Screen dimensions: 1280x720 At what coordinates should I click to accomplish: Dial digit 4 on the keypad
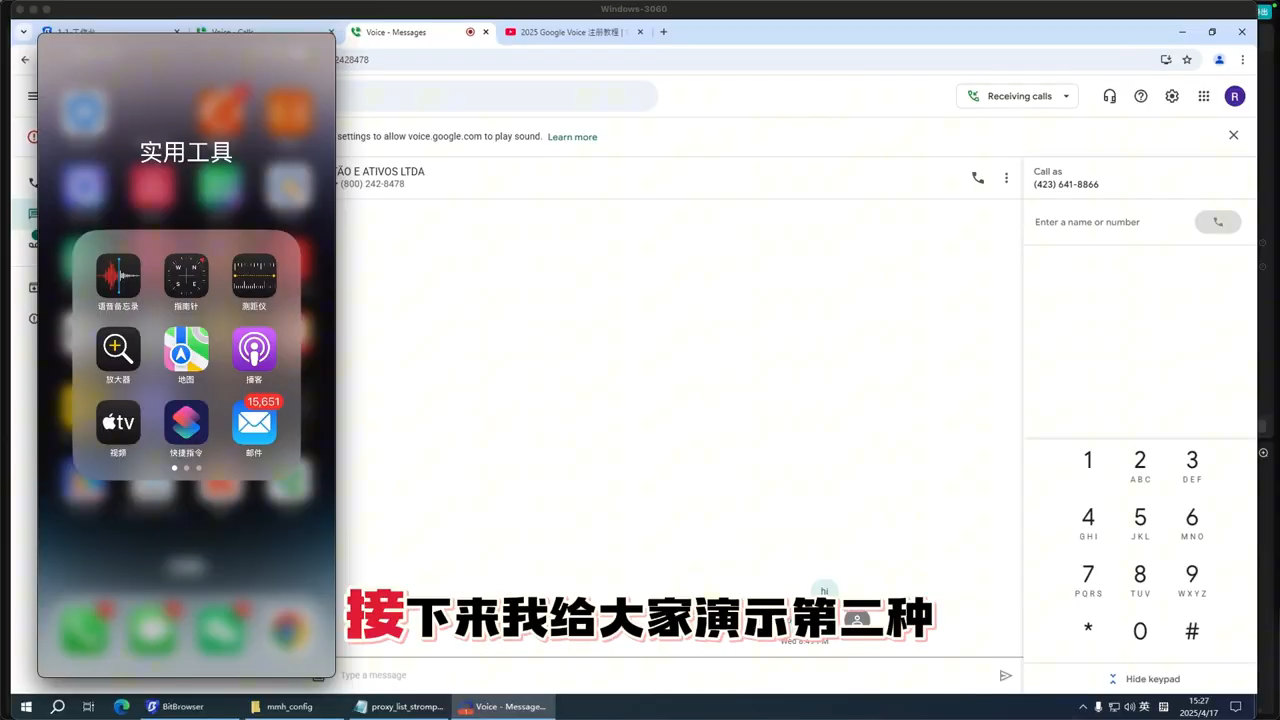(x=1088, y=522)
